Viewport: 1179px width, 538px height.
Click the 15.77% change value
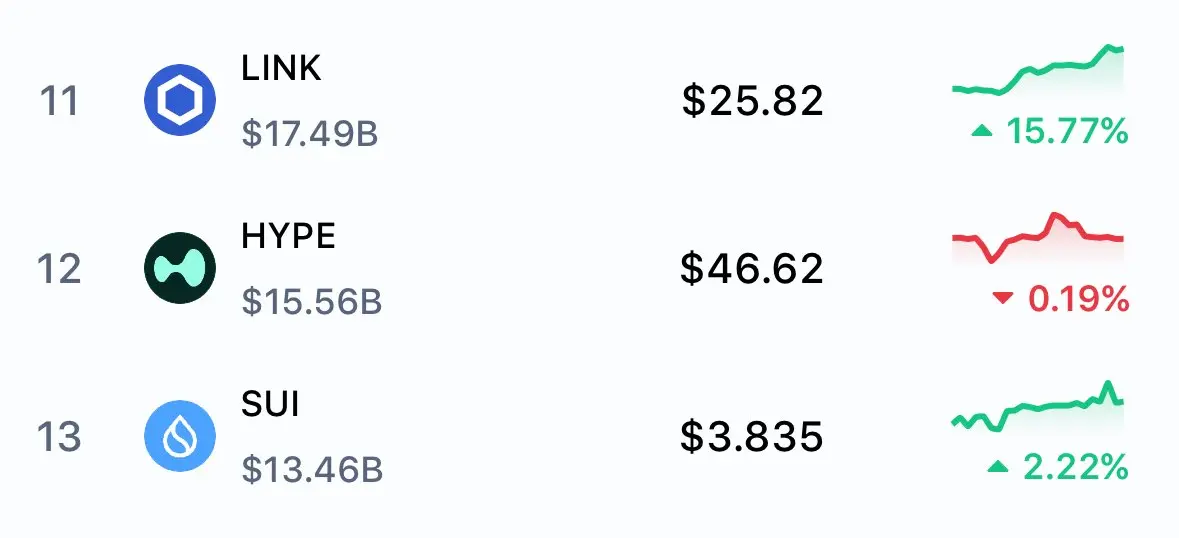coord(1067,131)
